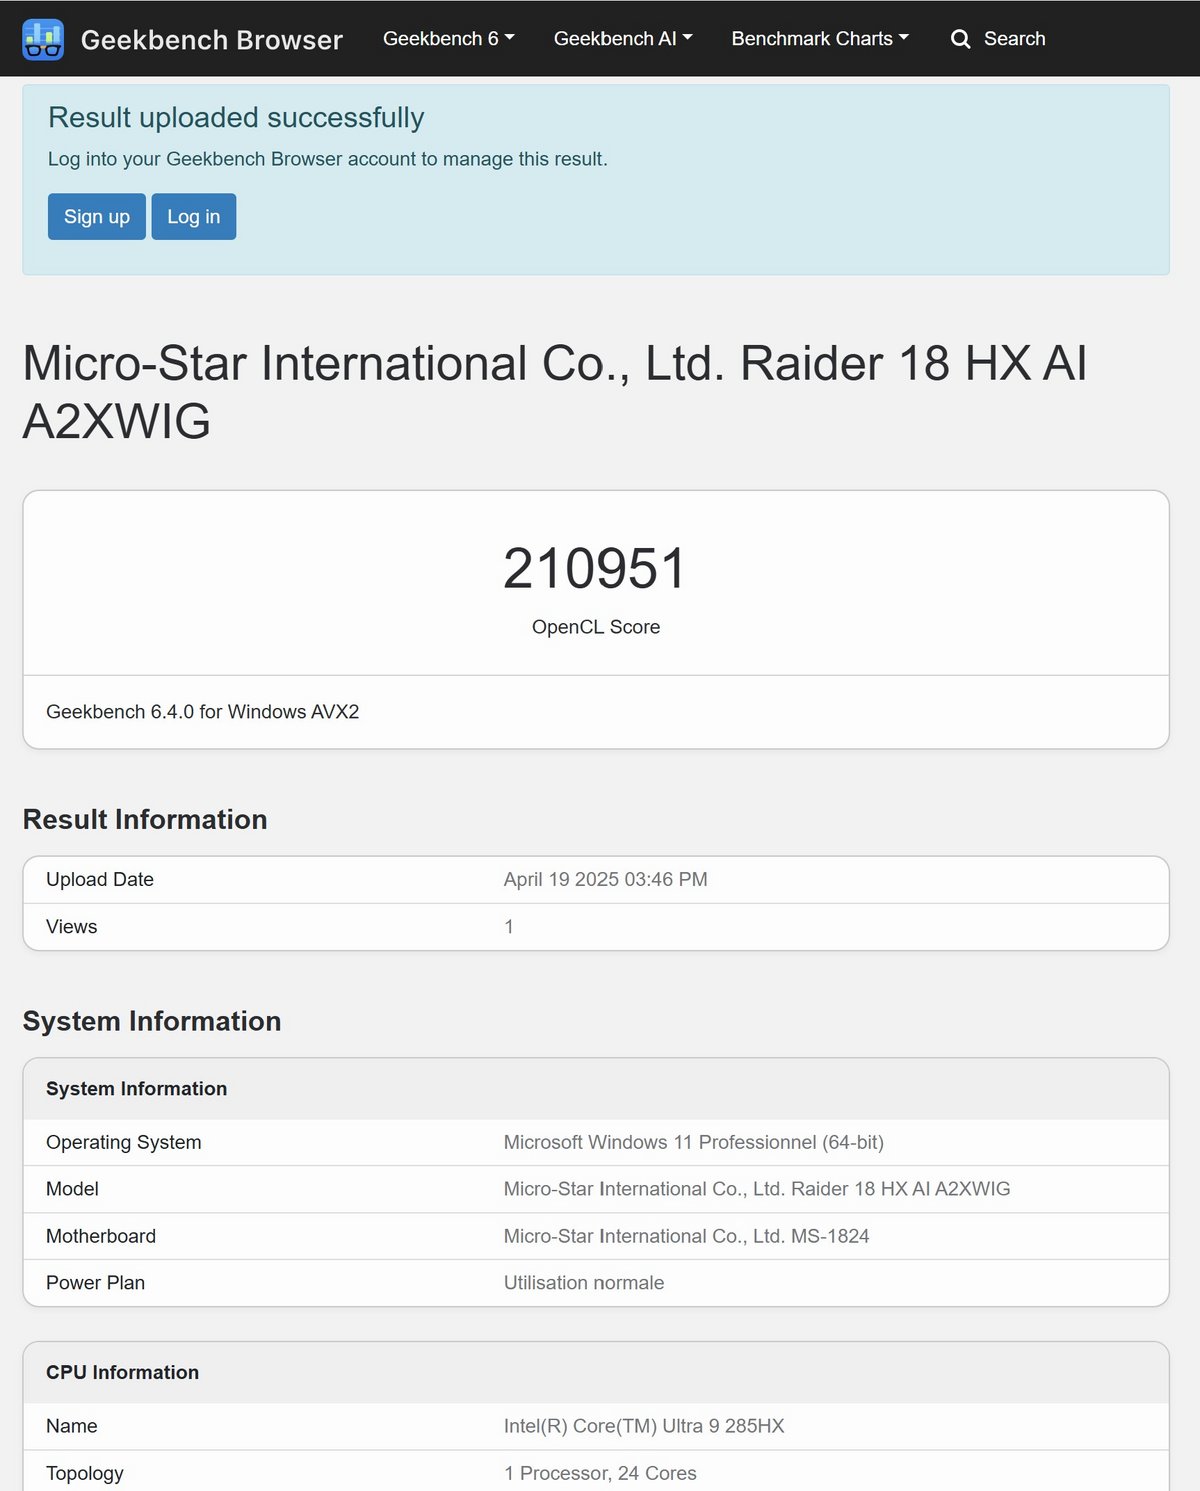Select the Model value in the table
The width and height of the screenshot is (1200, 1491).
[757, 1189]
